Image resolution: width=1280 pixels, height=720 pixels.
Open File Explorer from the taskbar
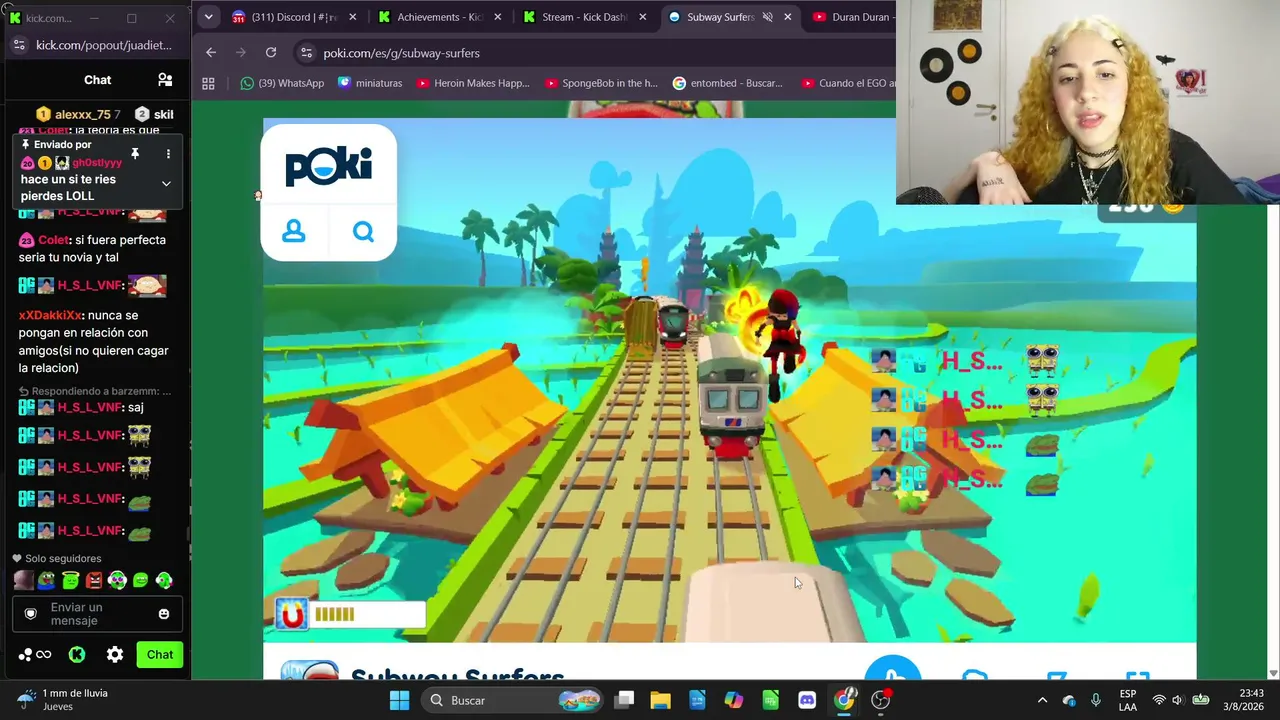tap(660, 700)
